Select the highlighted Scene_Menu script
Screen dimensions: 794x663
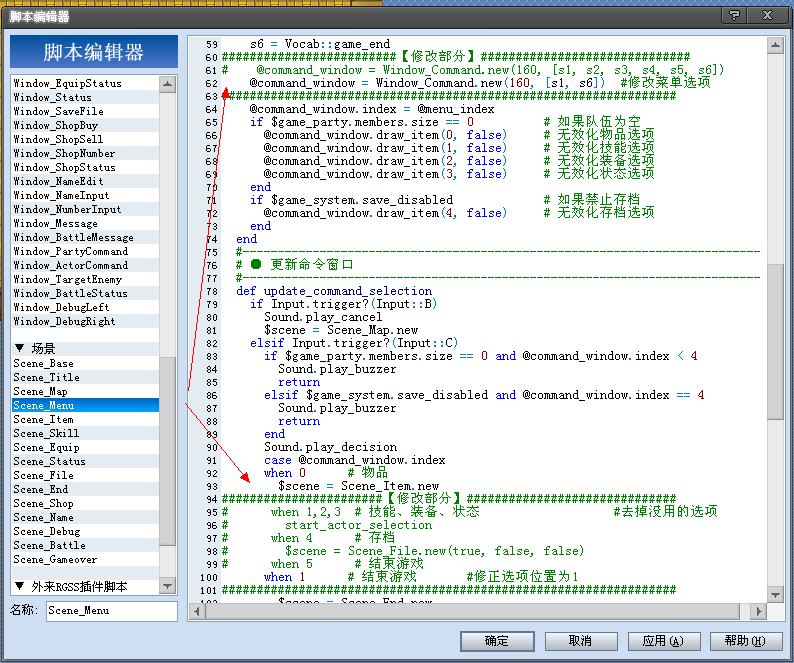pyautogui.click(x=85, y=405)
